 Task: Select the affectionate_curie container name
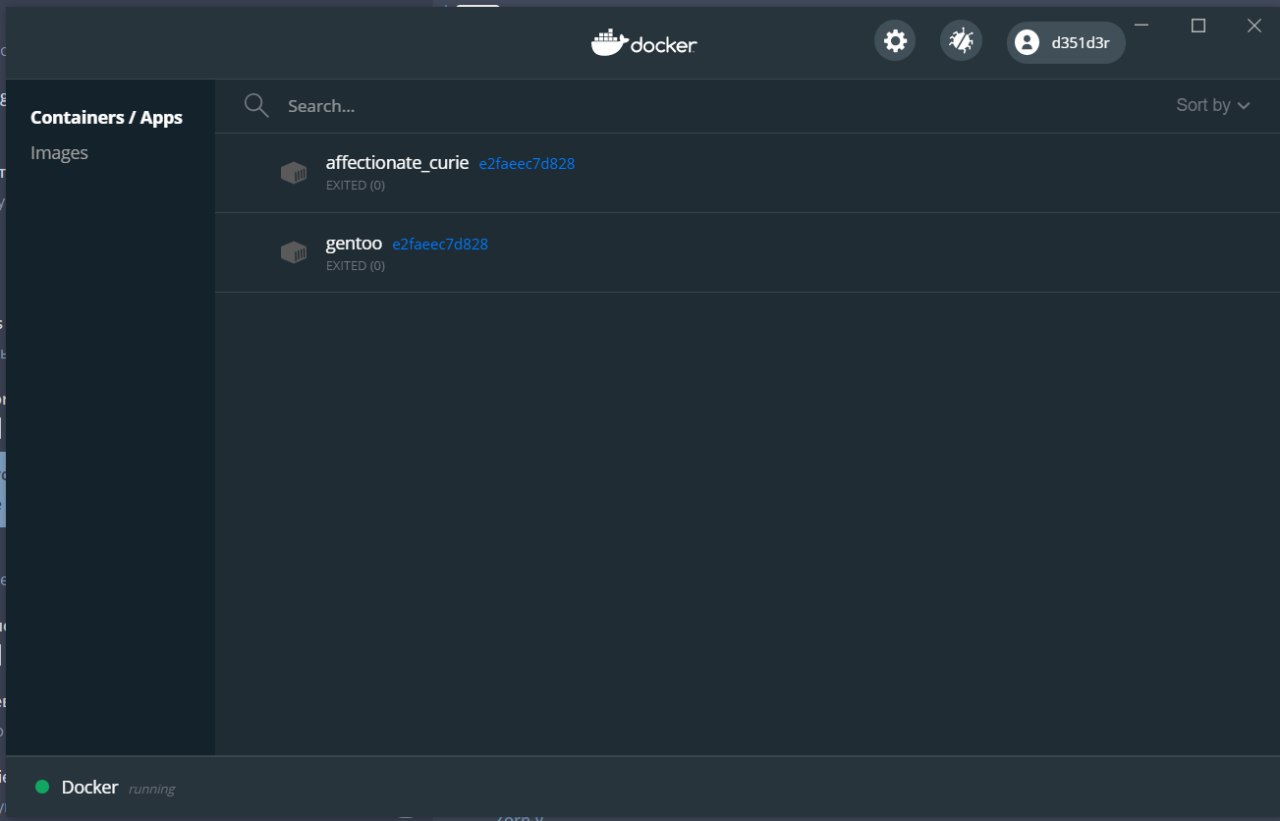(x=397, y=163)
